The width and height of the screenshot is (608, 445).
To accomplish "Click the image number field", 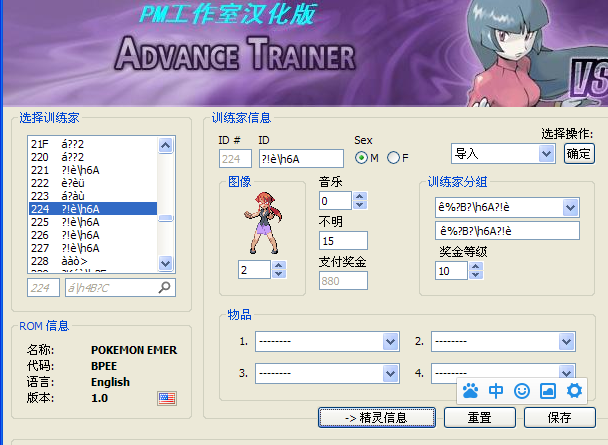I will [x=254, y=269].
